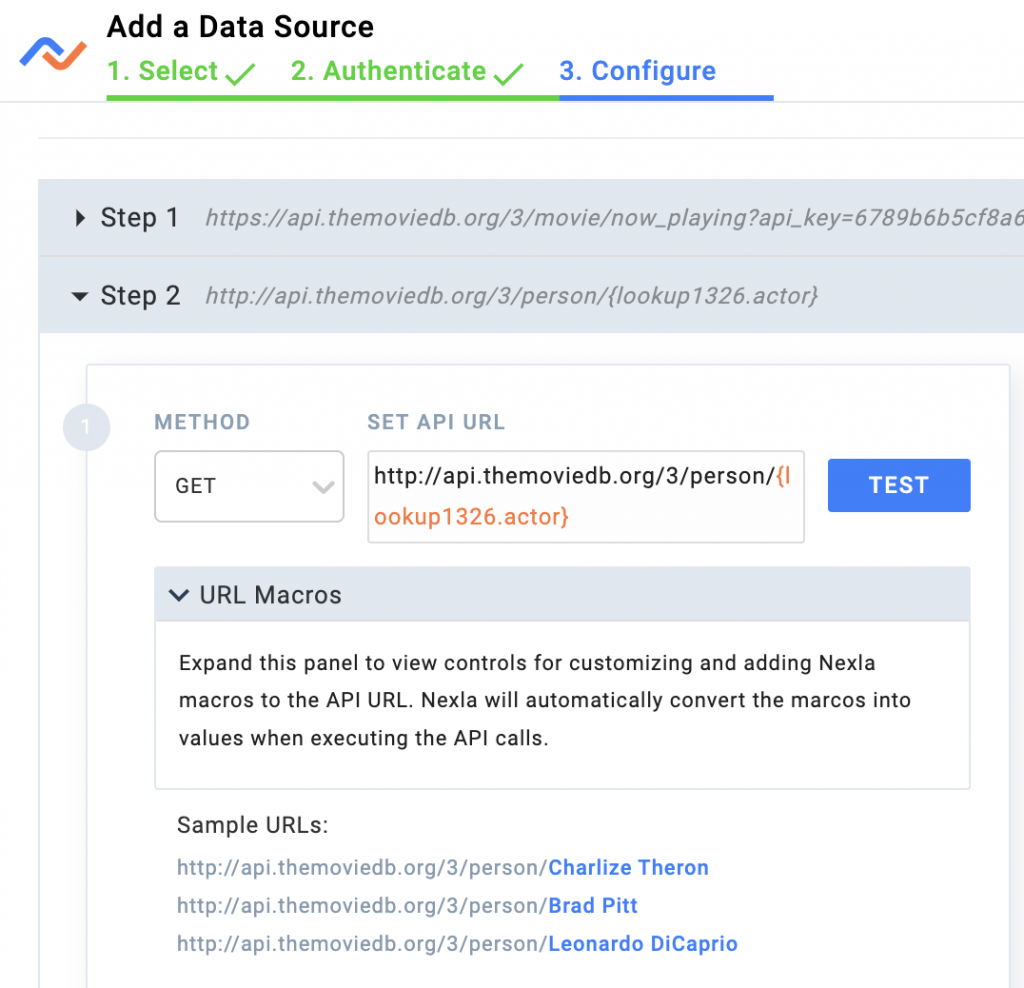Click the step number badge beside METHOD
1024x988 pixels.
pyautogui.click(x=86, y=427)
